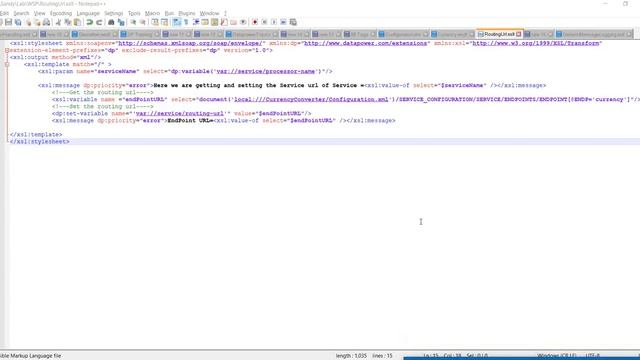Toggle the Document Map icon
640x360 pixels.
(x=214, y=22)
